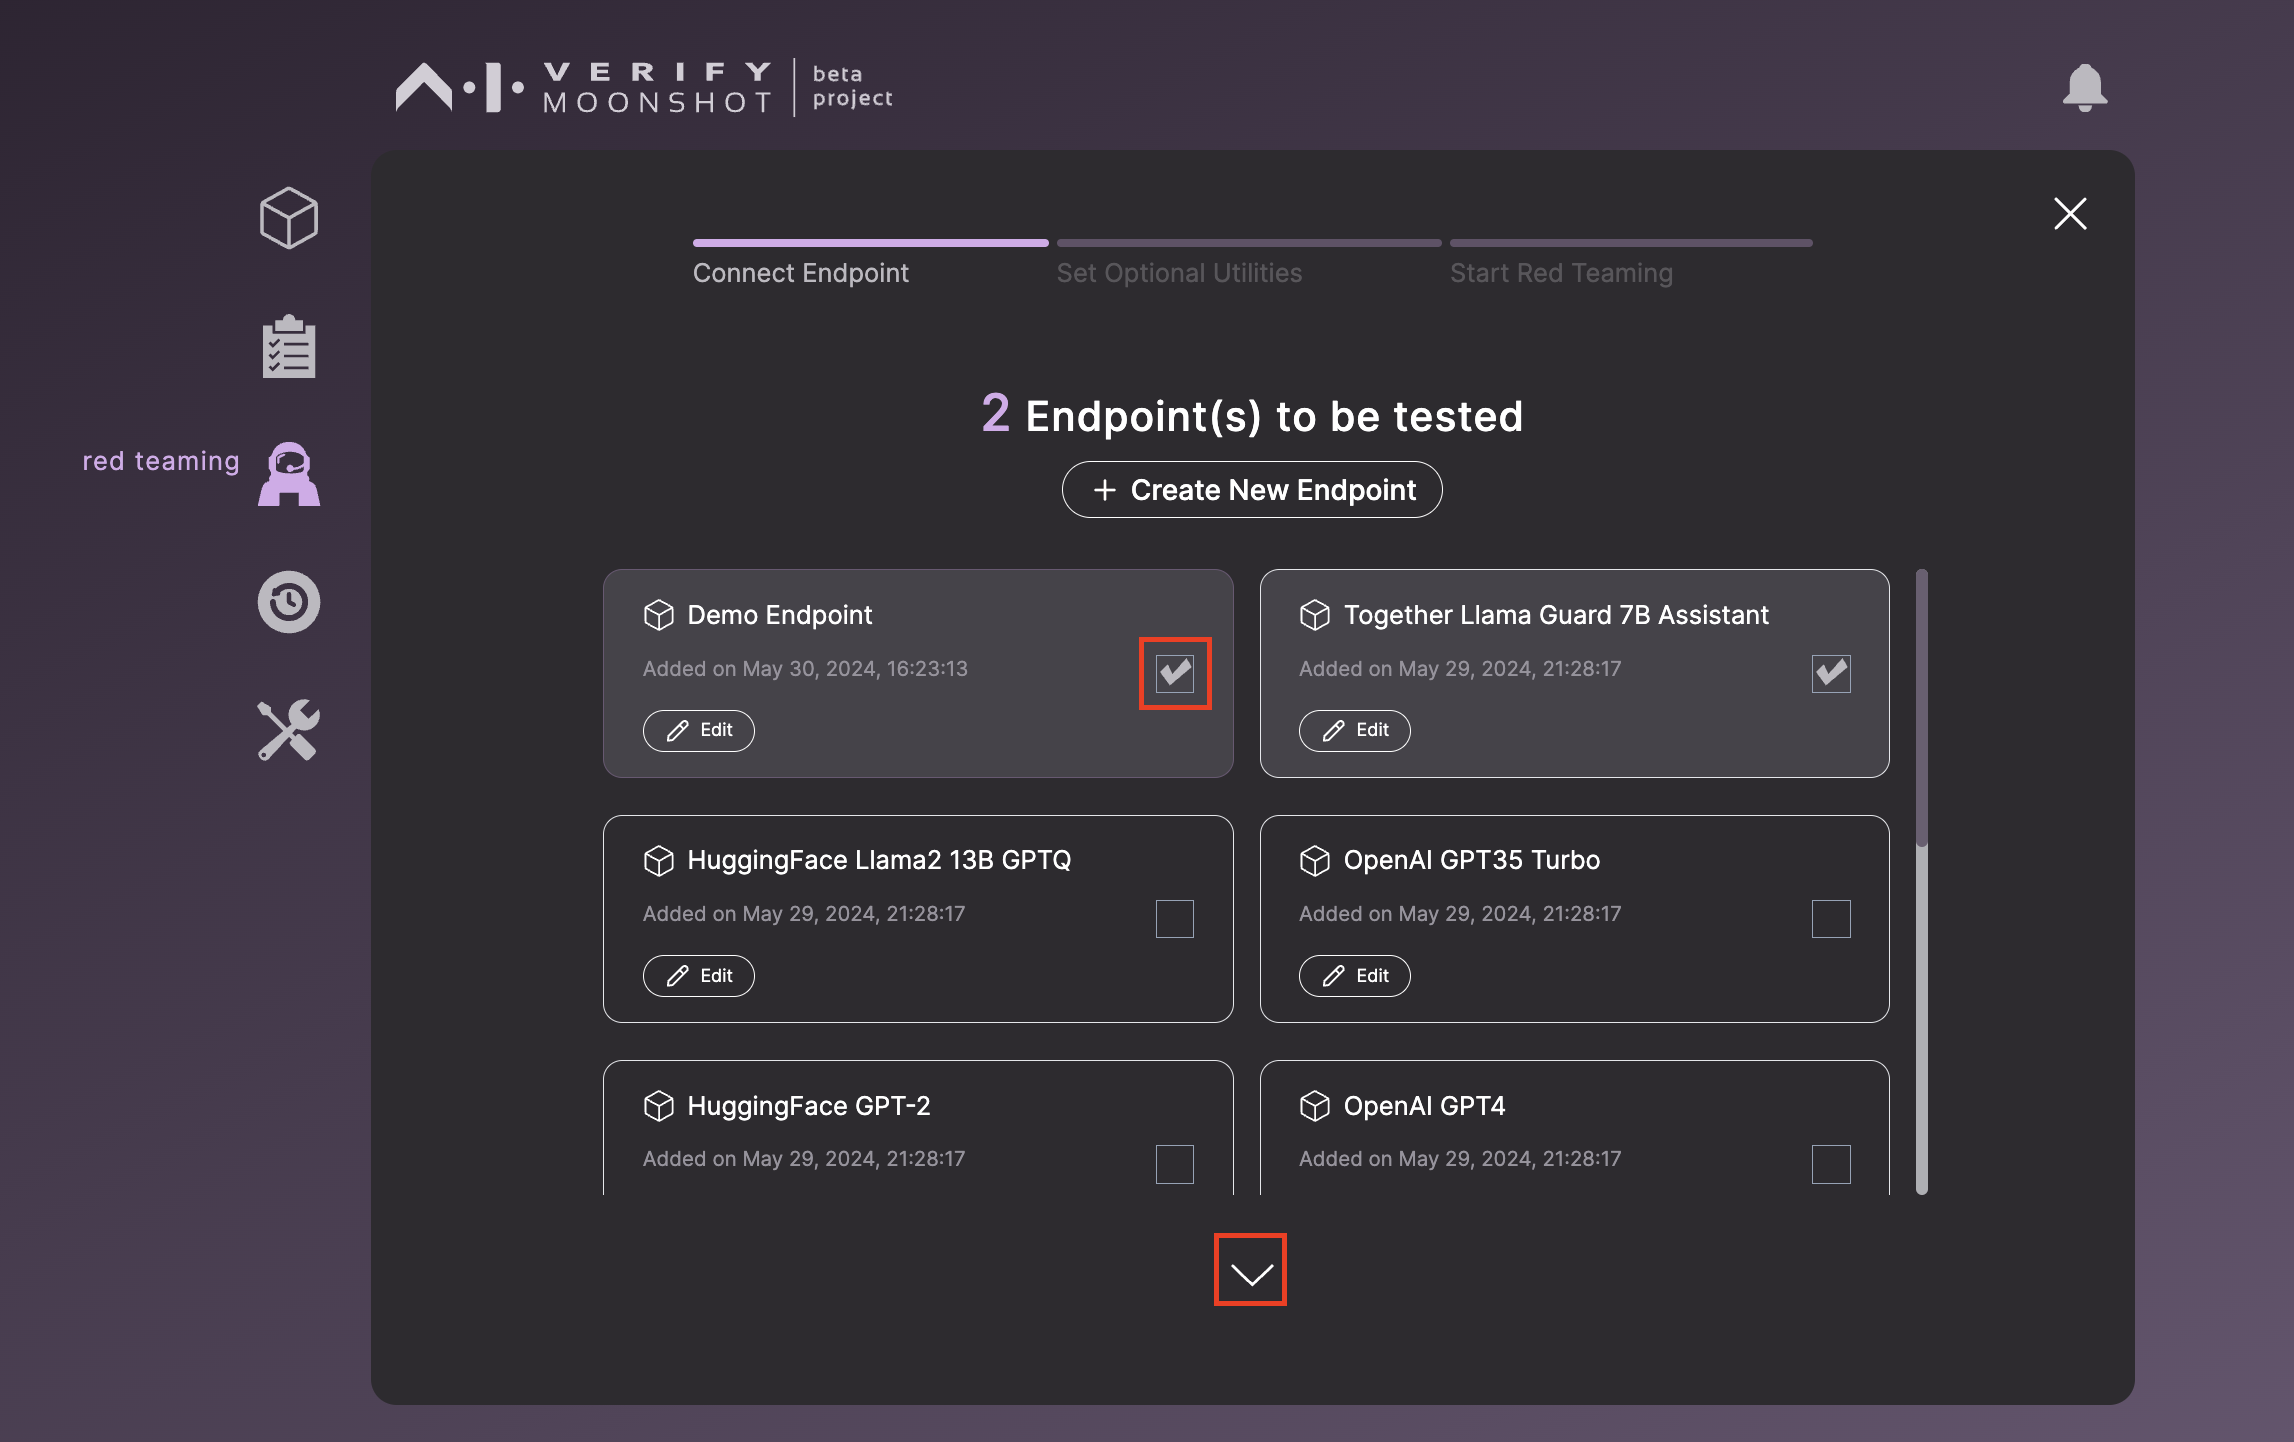2294x1442 pixels.
Task: Edit Together Llama Guard 7B Assistant endpoint
Action: click(x=1355, y=730)
